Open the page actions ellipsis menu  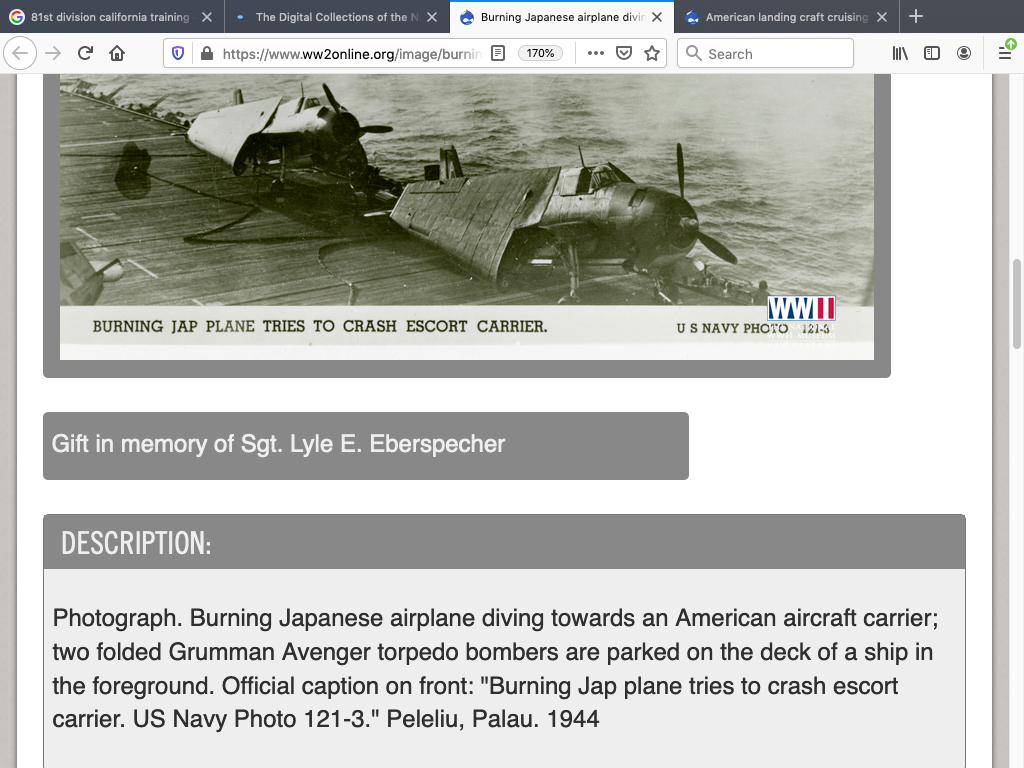[x=596, y=54]
